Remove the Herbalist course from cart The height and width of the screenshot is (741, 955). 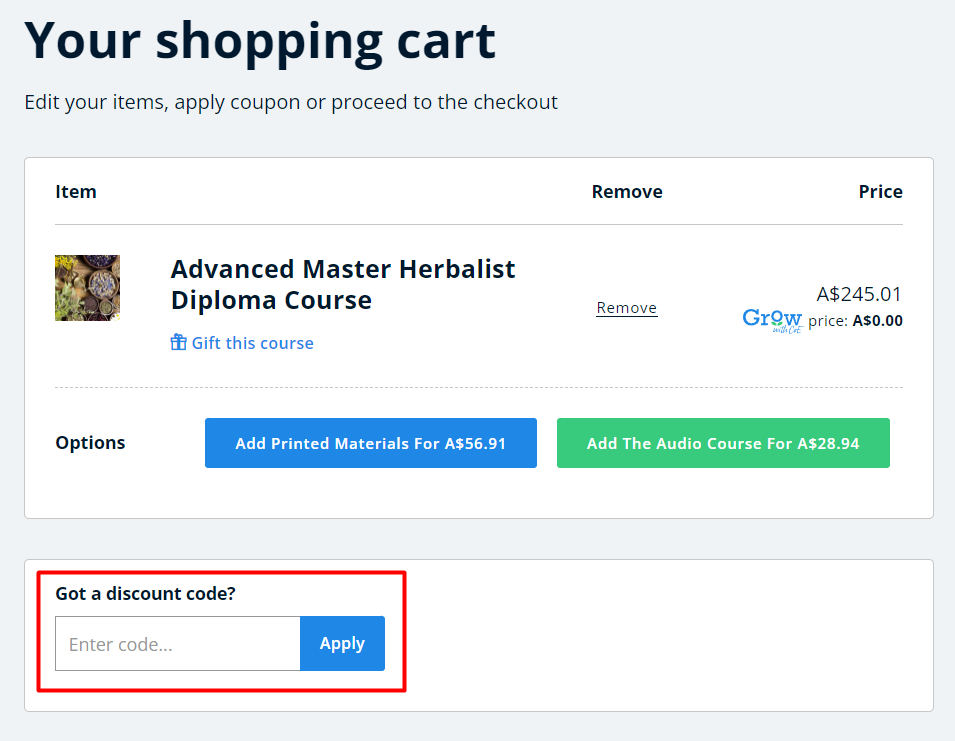click(626, 308)
